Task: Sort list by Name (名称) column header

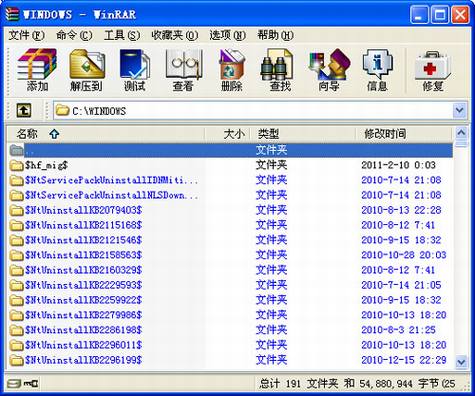Action: (x=106, y=134)
